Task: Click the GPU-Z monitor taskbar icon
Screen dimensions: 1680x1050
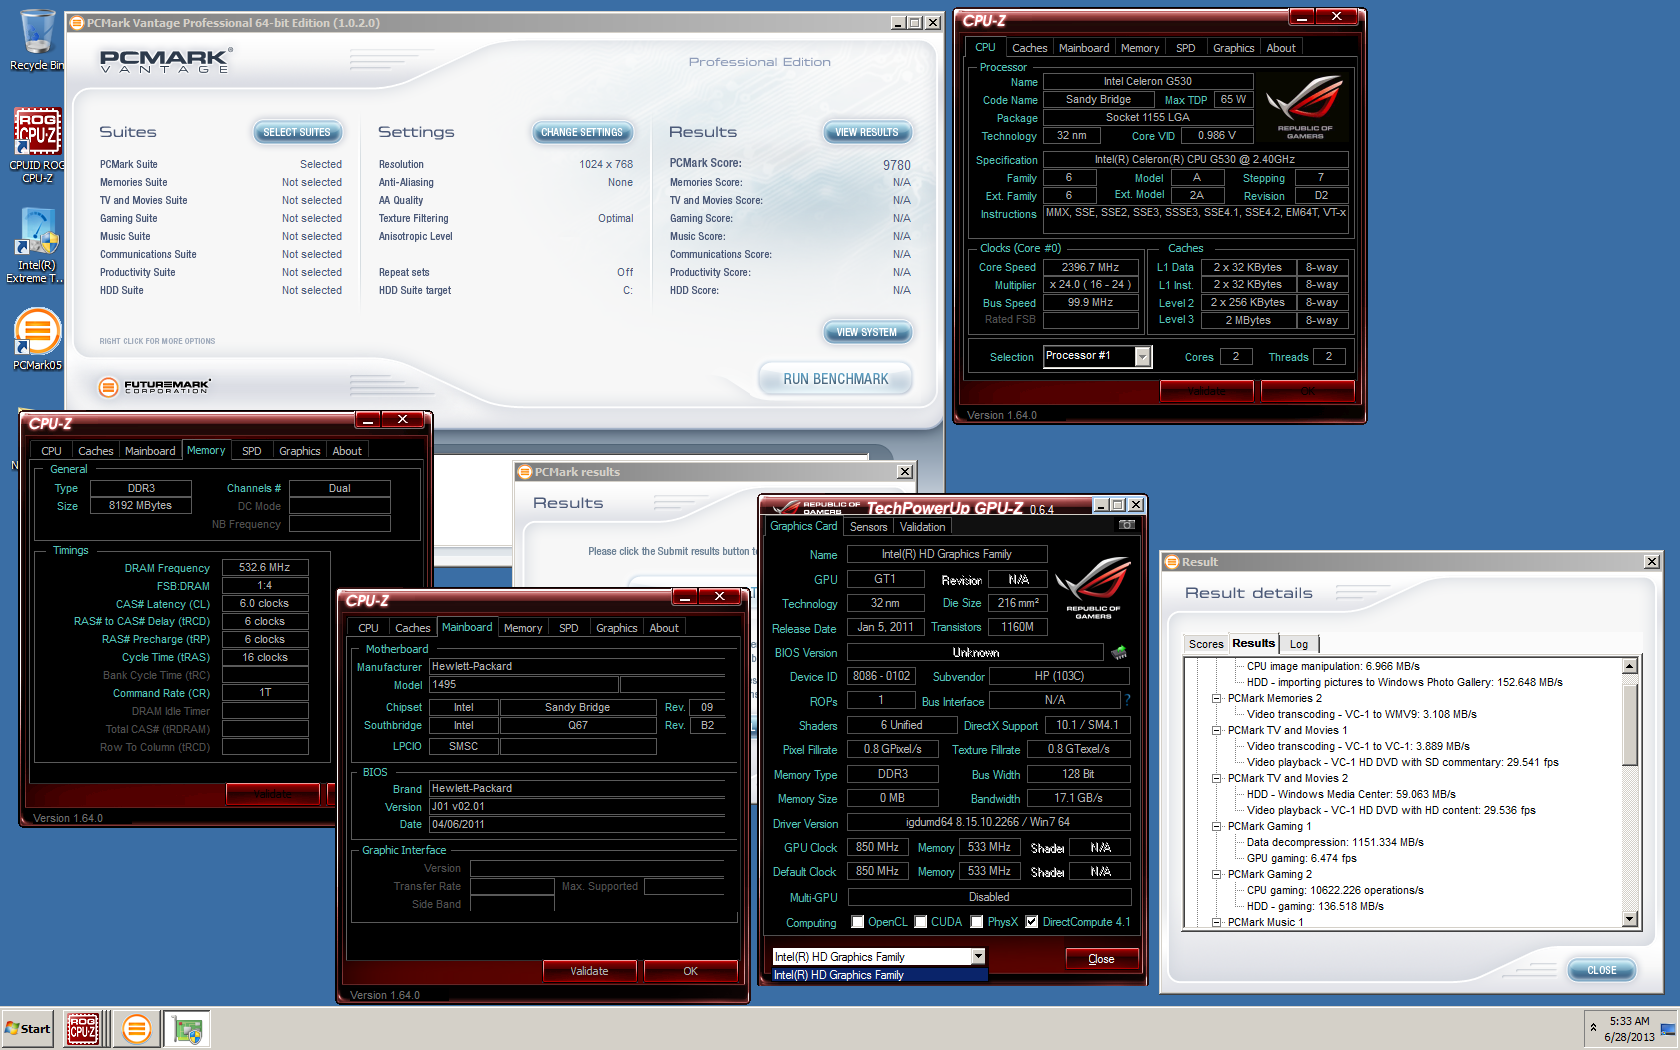Action: pyautogui.click(x=188, y=1028)
